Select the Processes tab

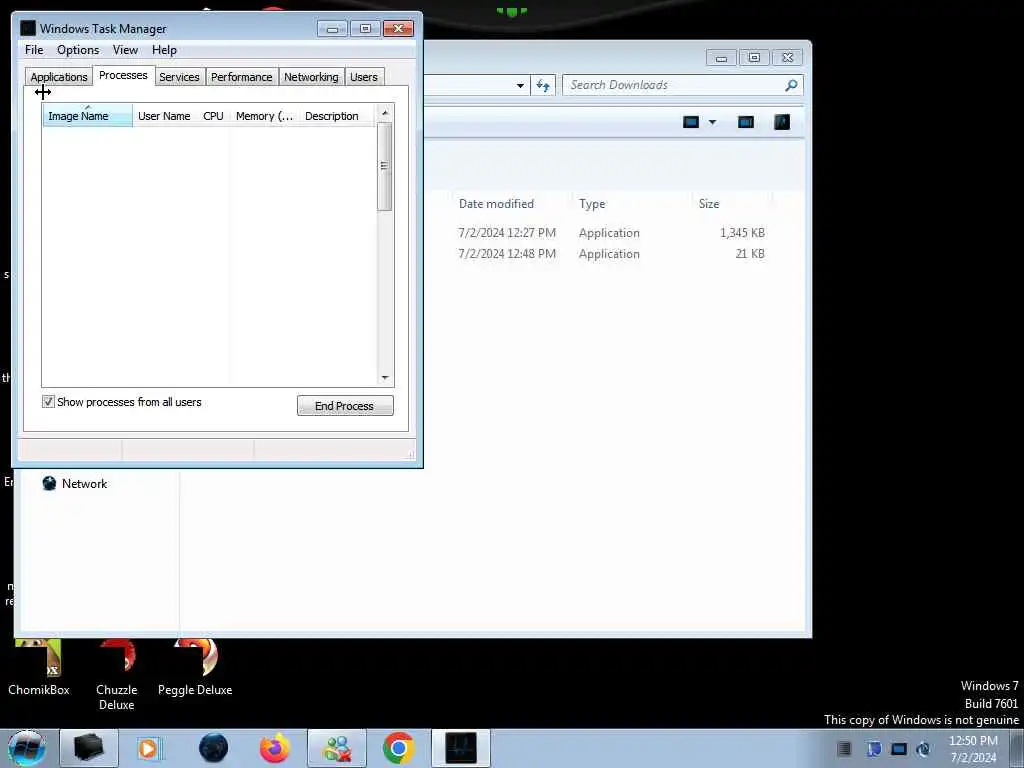coord(123,75)
